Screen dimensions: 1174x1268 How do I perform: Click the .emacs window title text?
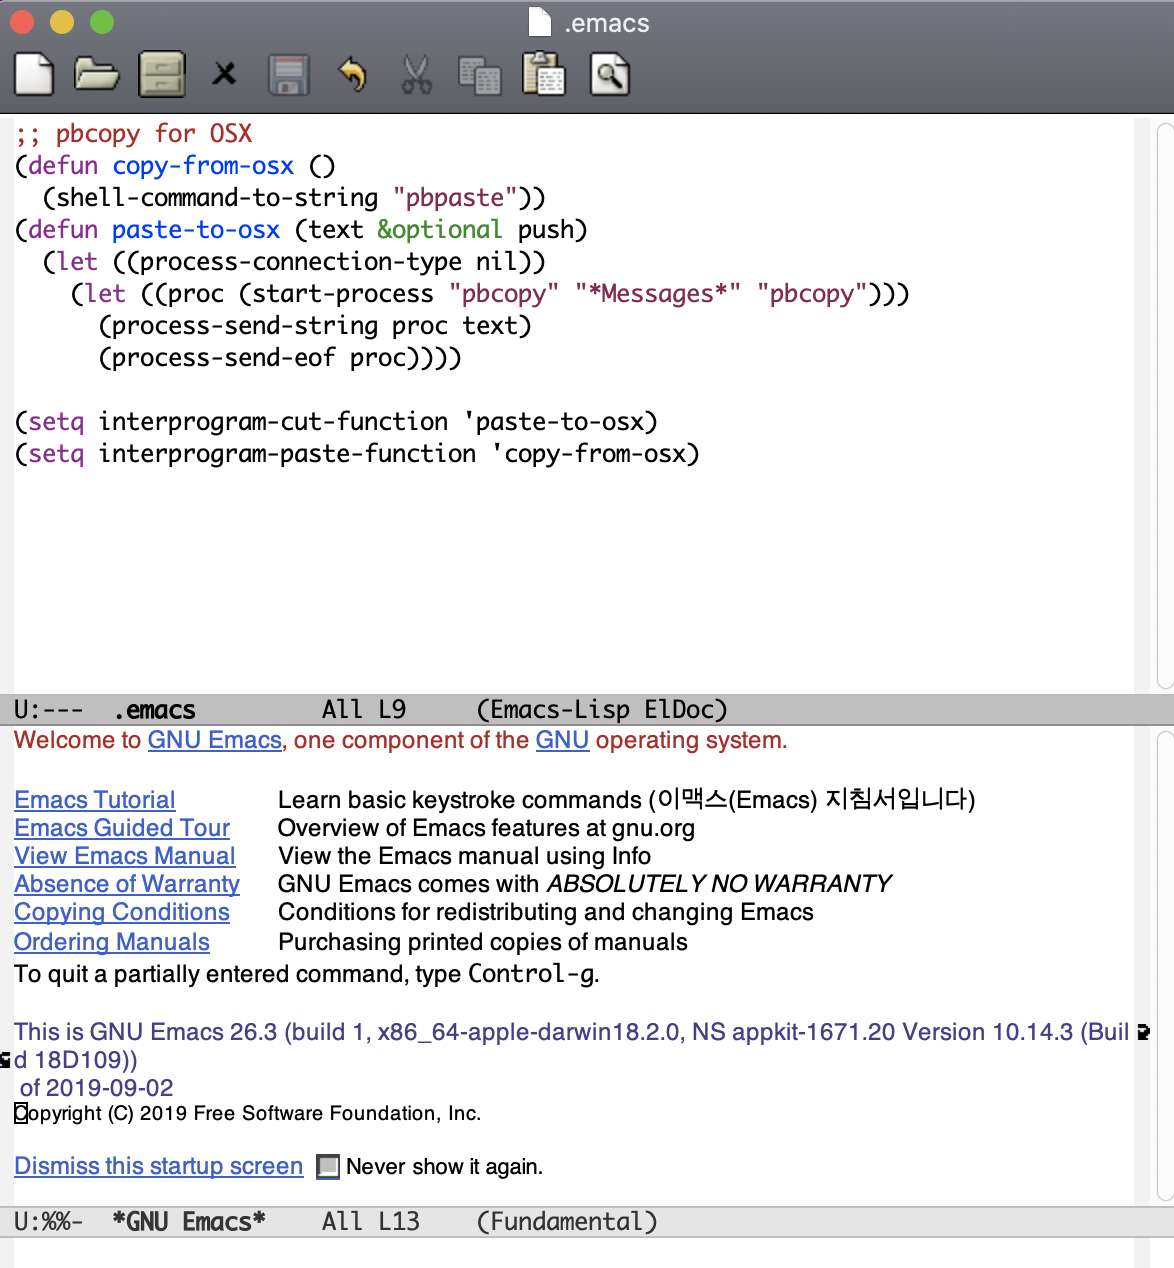pos(607,23)
